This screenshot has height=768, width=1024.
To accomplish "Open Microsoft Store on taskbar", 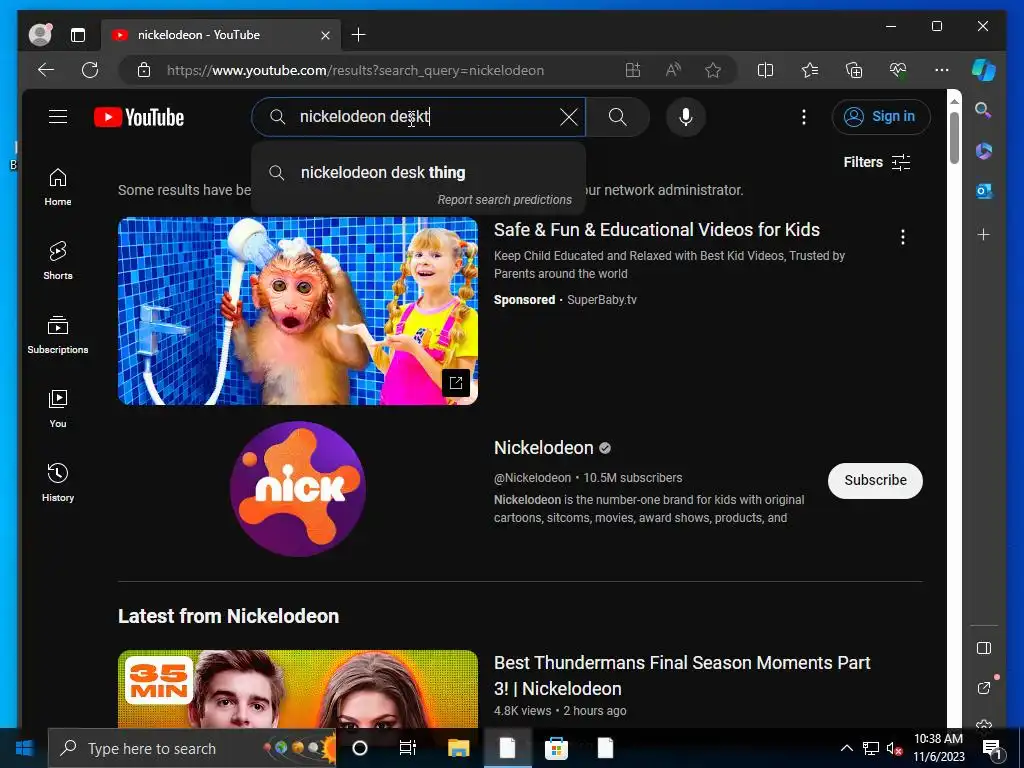I will point(556,748).
